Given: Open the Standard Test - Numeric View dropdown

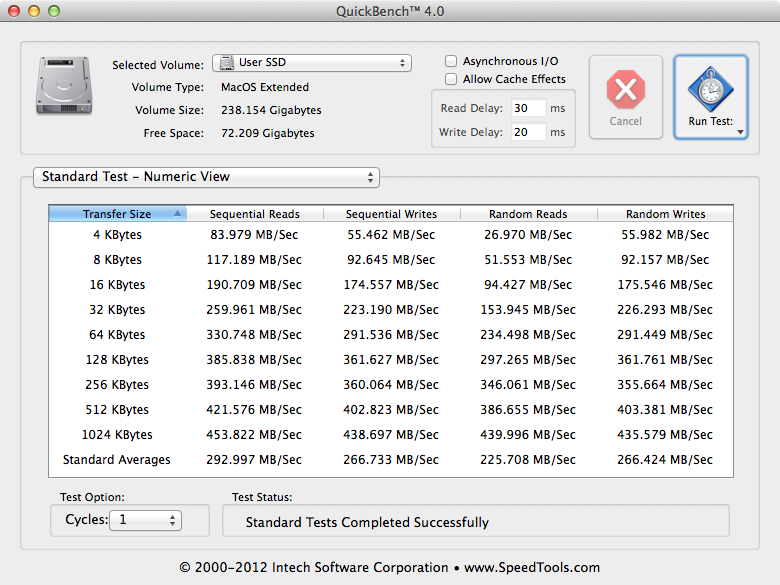Looking at the screenshot, I should click(206, 177).
